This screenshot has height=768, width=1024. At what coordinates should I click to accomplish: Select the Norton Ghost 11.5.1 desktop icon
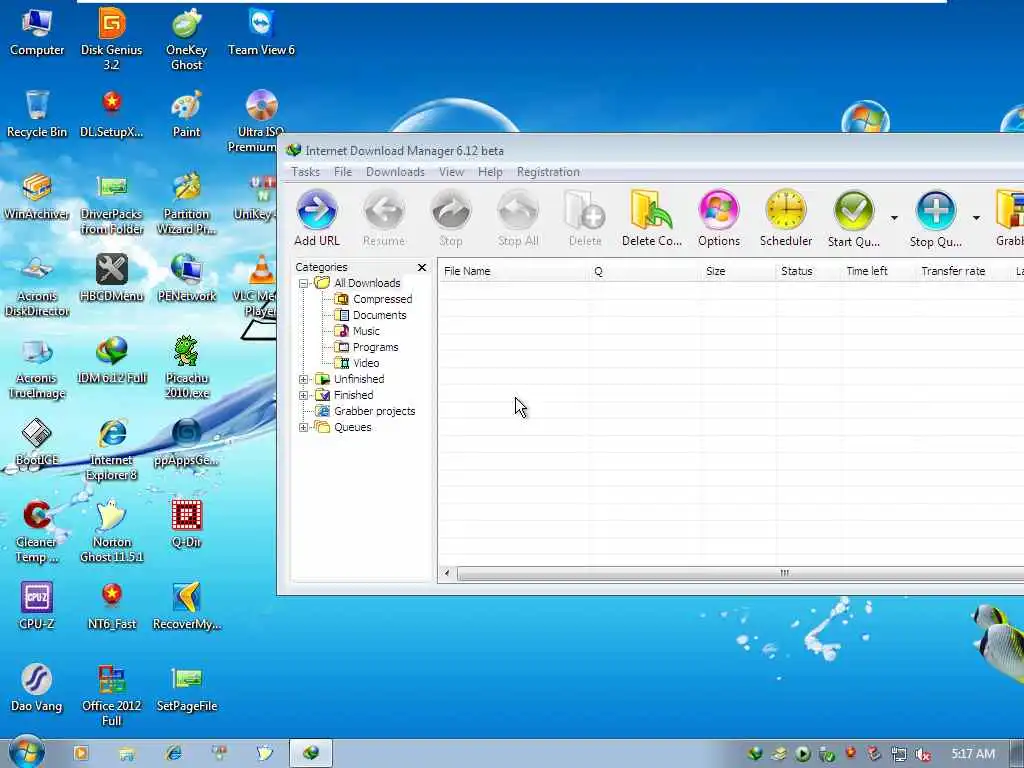pyautogui.click(x=112, y=532)
